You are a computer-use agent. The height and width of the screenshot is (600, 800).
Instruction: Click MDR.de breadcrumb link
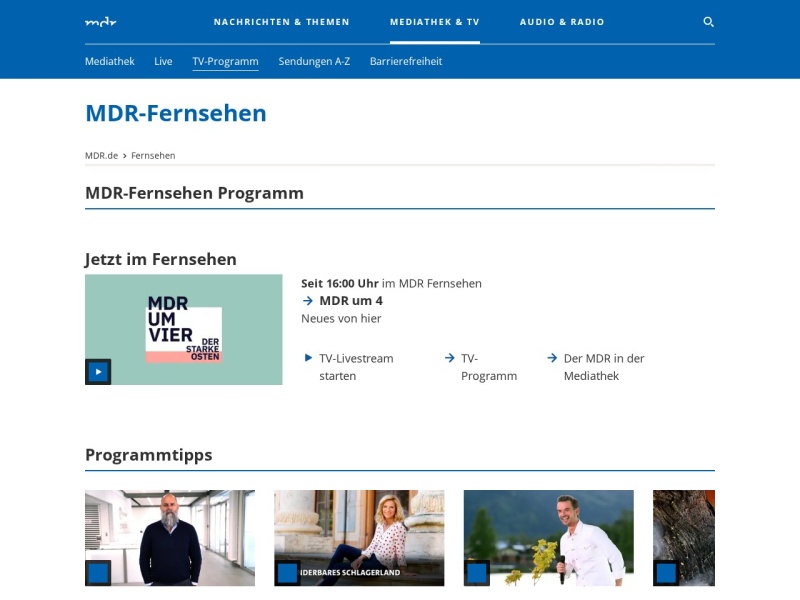pyautogui.click(x=102, y=156)
